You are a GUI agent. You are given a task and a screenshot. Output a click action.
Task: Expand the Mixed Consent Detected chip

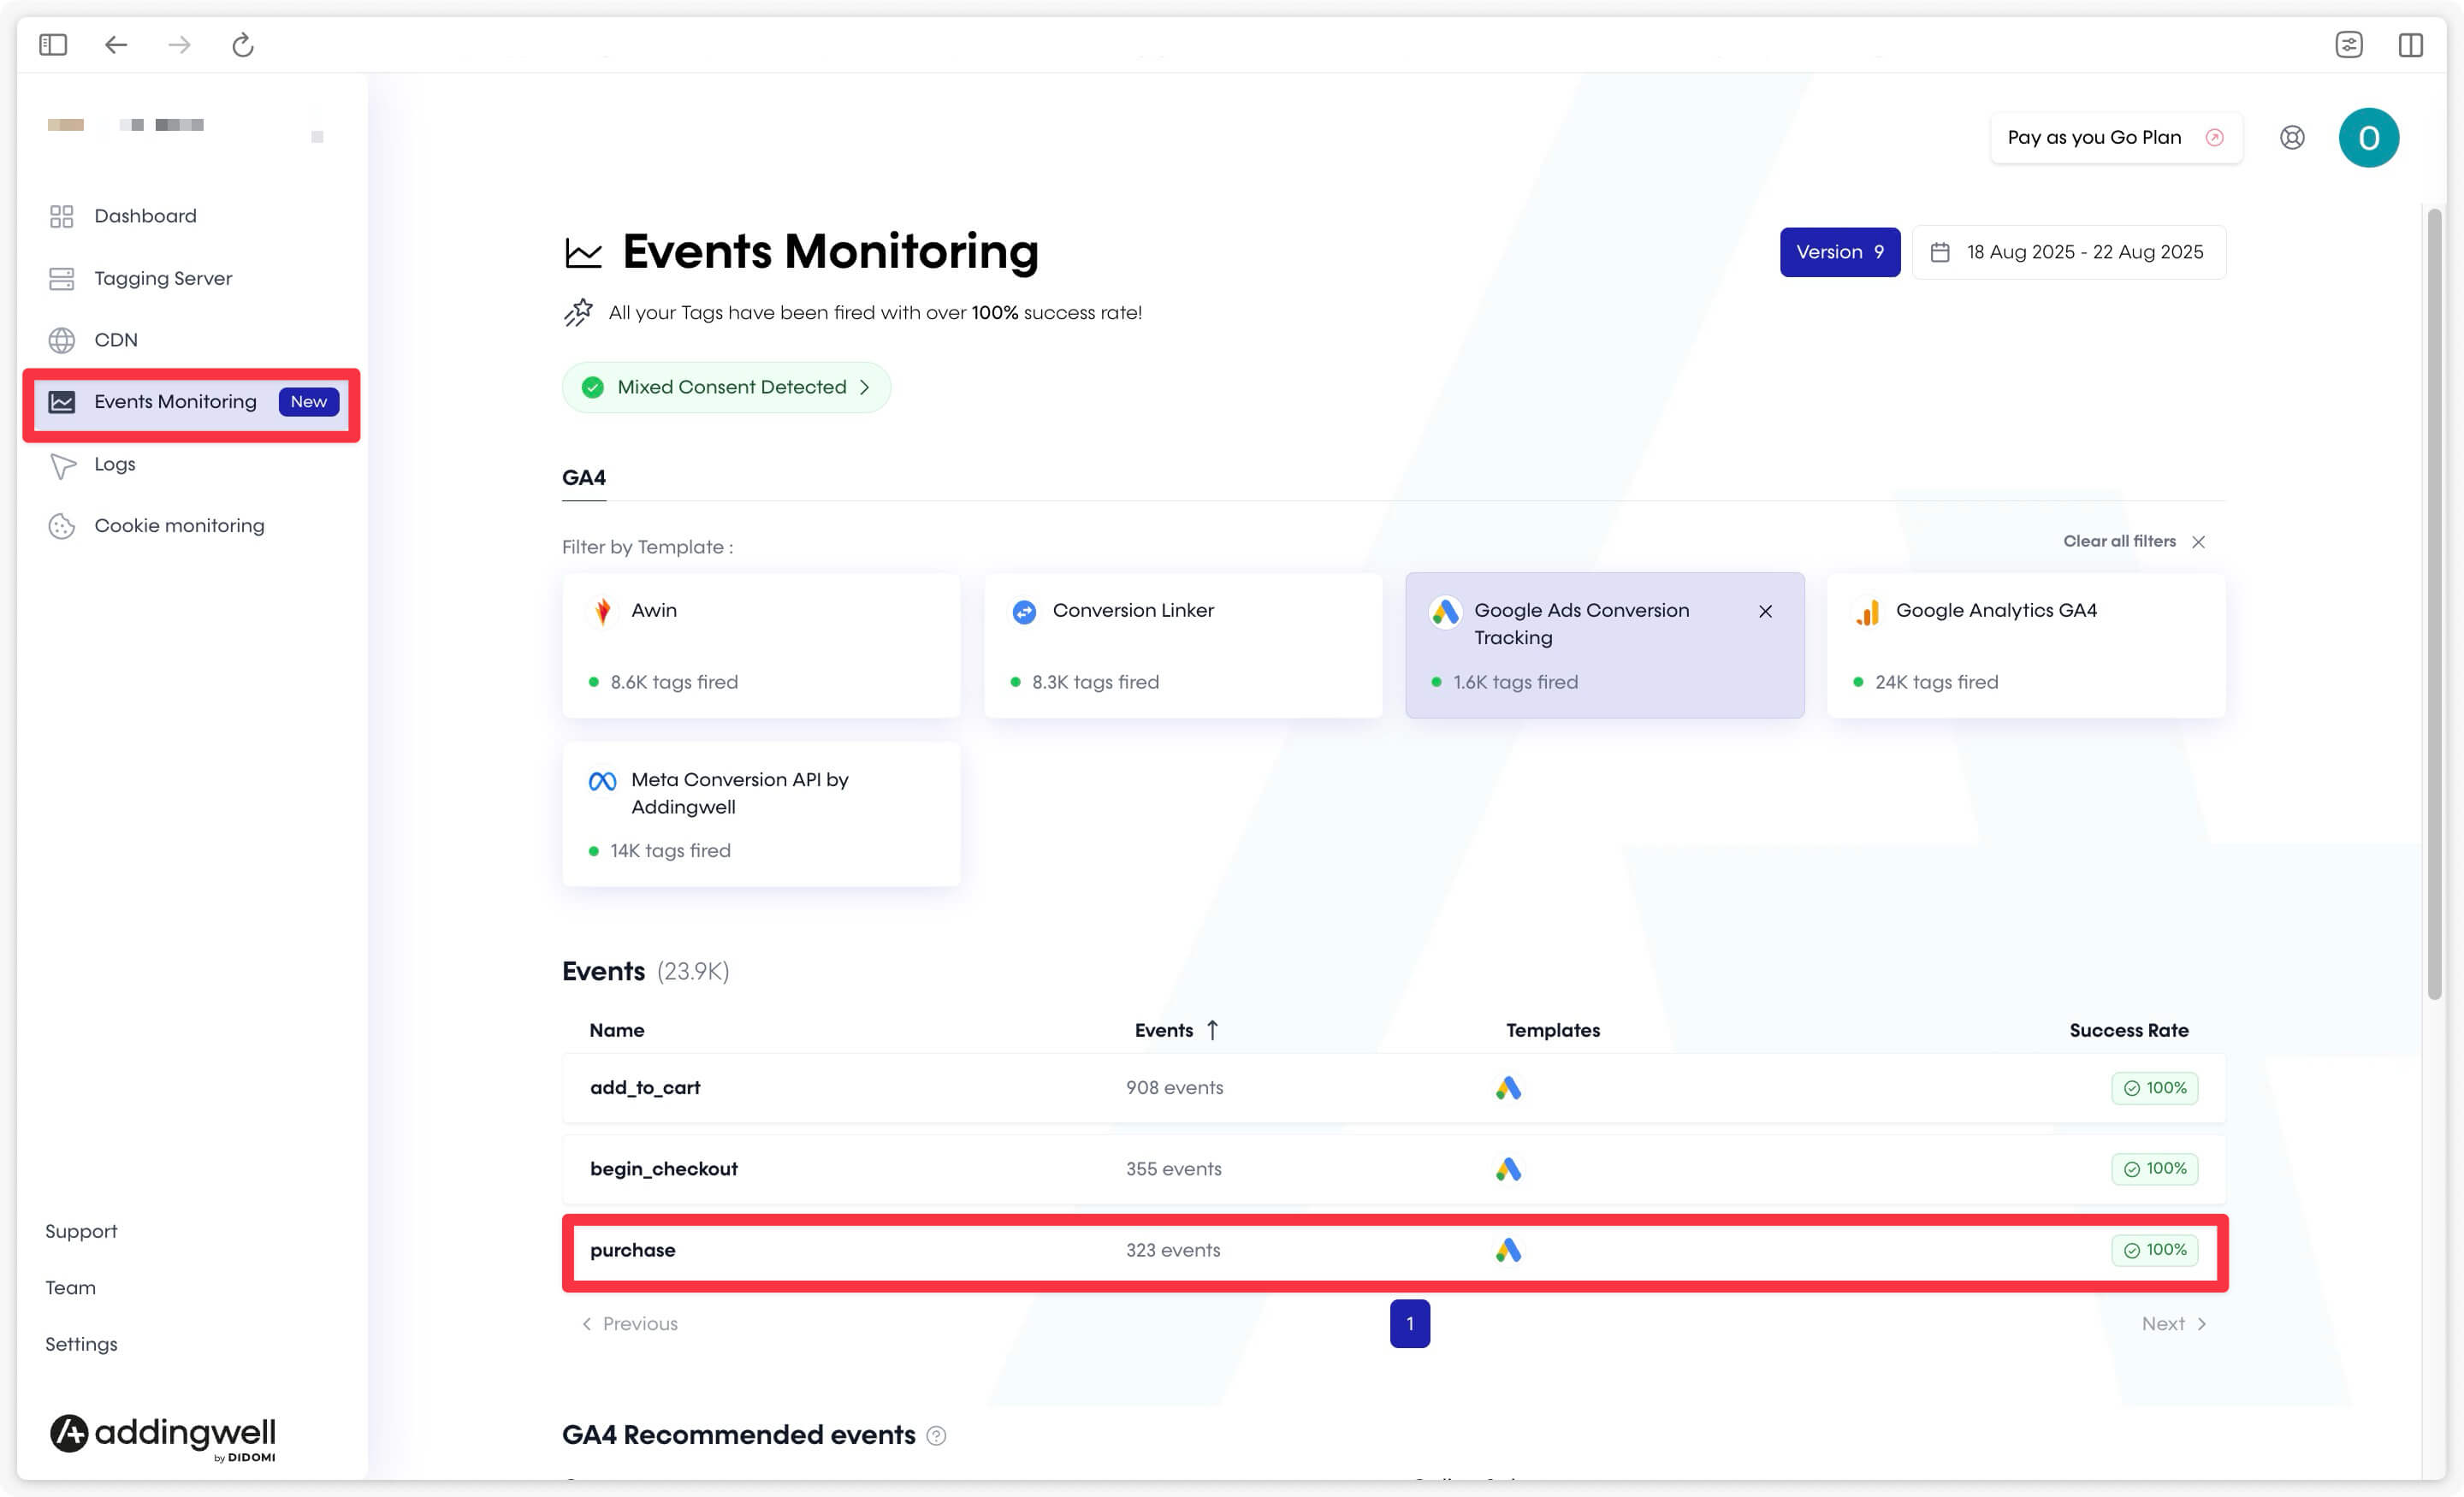coord(726,387)
